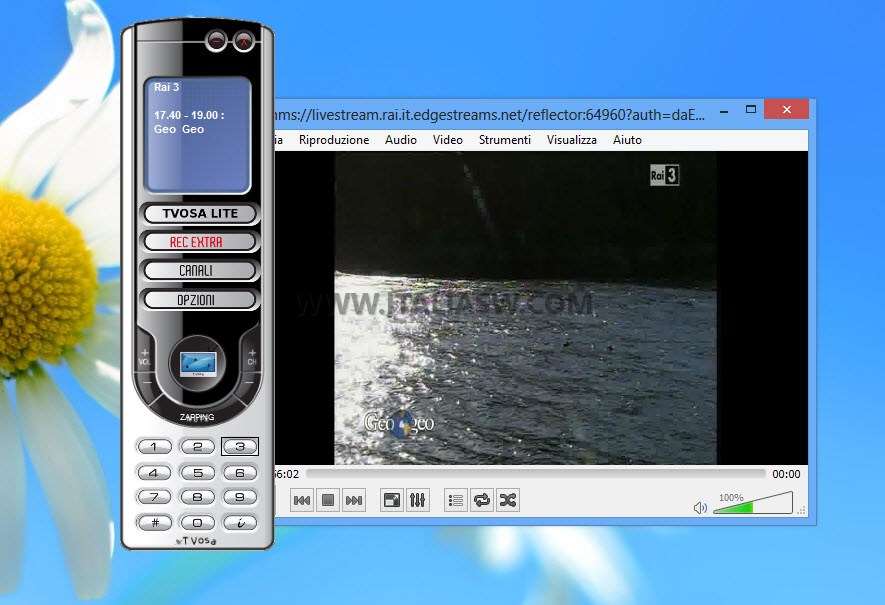885x605 pixels.
Task: Expand the Audio menu
Action: click(x=401, y=140)
